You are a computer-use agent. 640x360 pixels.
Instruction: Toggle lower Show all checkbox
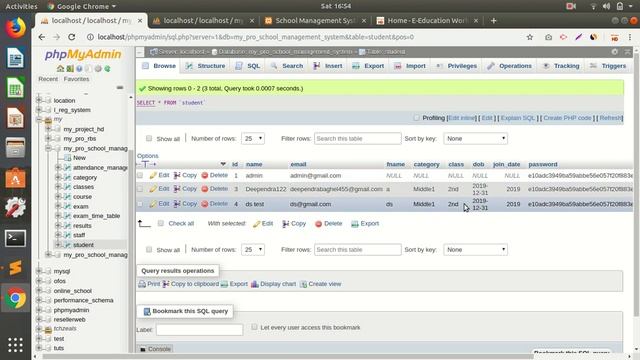pos(149,249)
